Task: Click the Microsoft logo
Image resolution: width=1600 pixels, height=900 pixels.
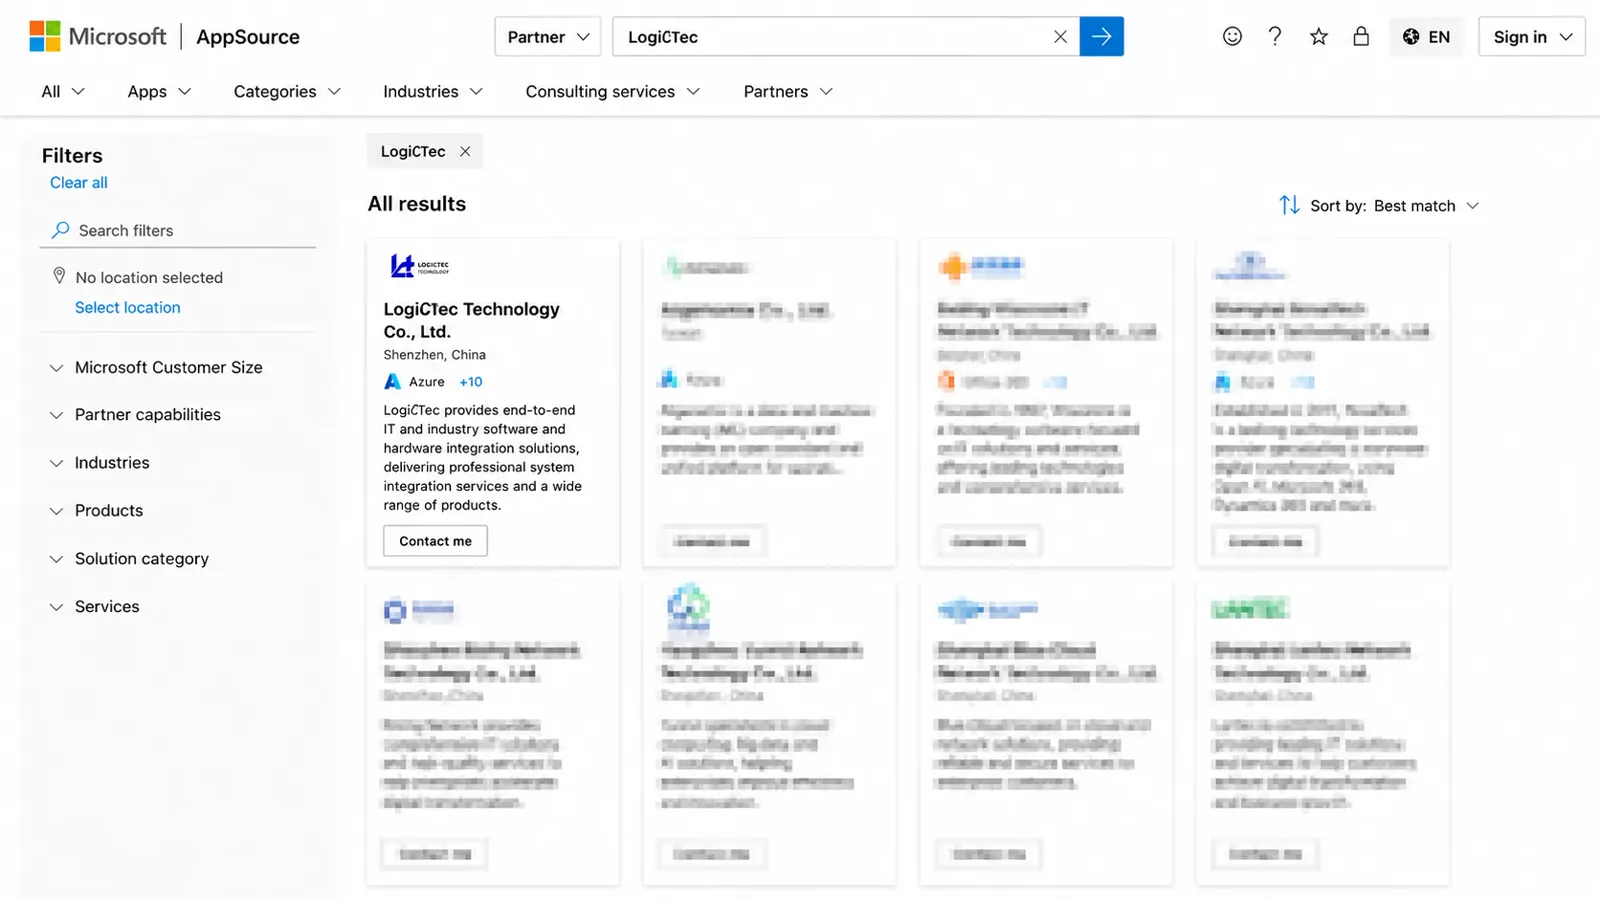Action: pos(98,37)
